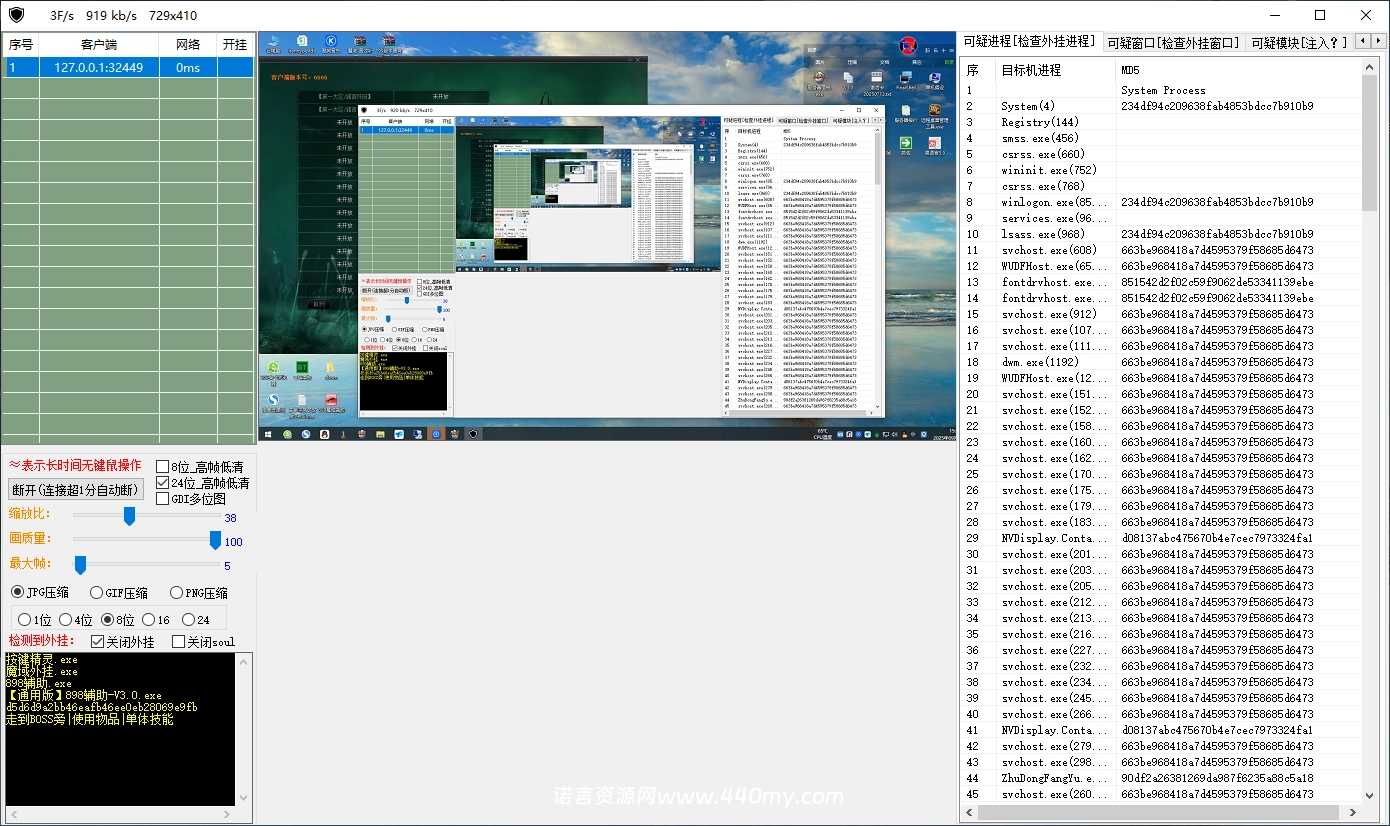
Task: Click the red circular logo in remote preview
Action: [x=907, y=46]
